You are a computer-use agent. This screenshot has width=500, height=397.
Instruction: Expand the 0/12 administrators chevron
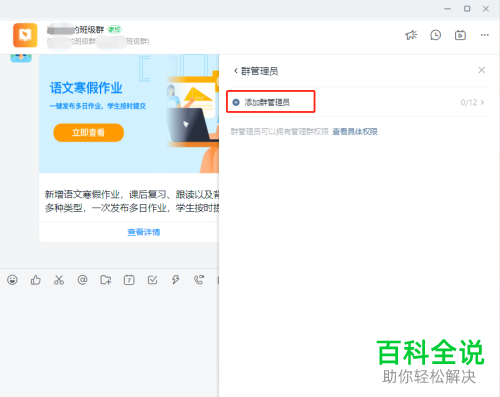[482, 102]
